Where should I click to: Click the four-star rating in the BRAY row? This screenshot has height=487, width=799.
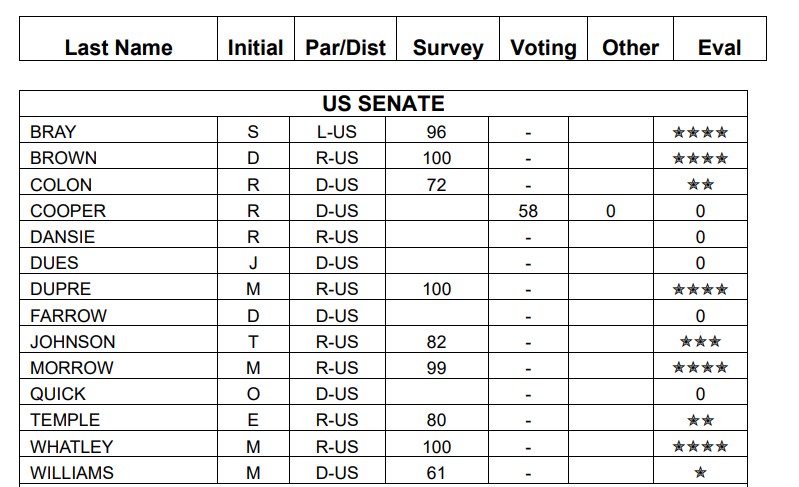coord(700,132)
